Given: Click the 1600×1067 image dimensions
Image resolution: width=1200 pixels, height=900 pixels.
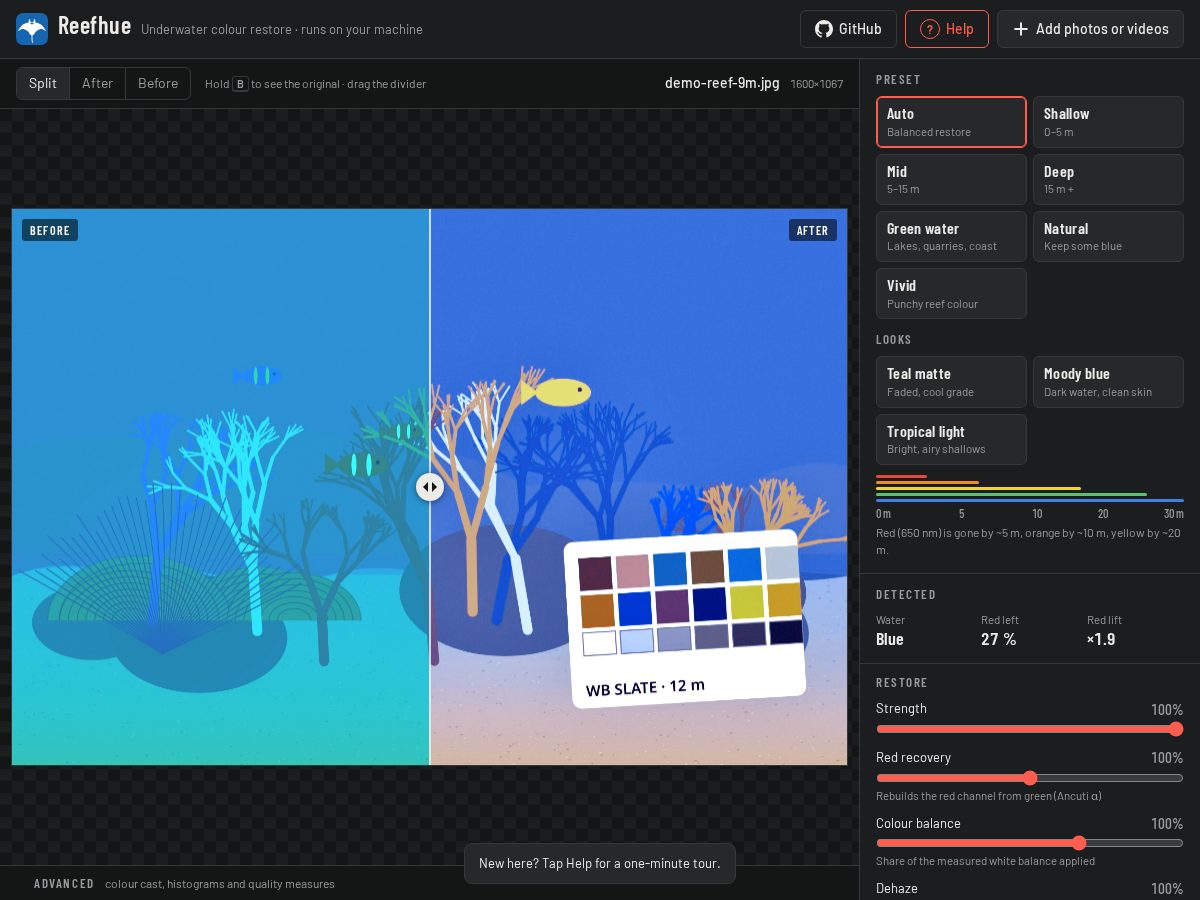Looking at the screenshot, I should 817,84.
